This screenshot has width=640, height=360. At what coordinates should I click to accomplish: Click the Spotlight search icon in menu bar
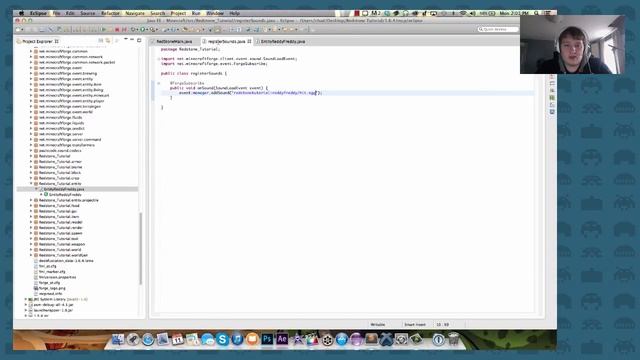pos(536,13)
